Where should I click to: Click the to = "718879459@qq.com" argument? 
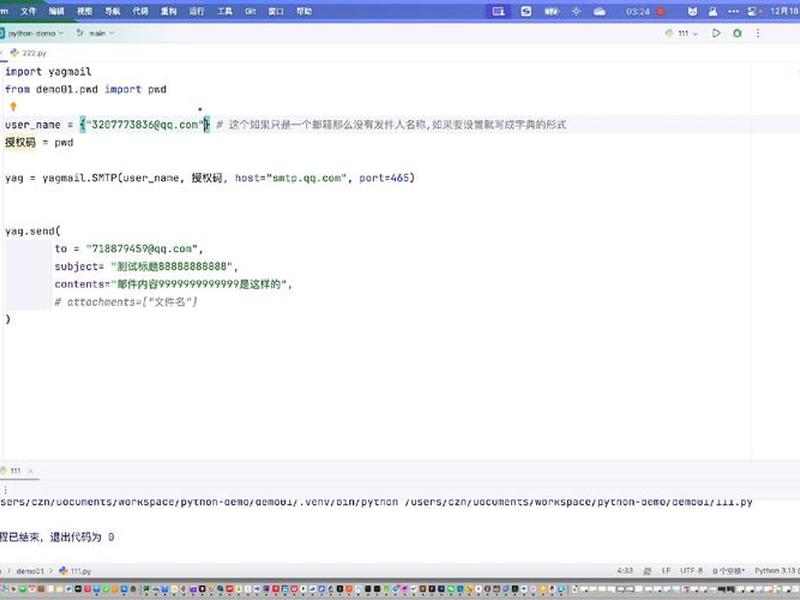129,249
